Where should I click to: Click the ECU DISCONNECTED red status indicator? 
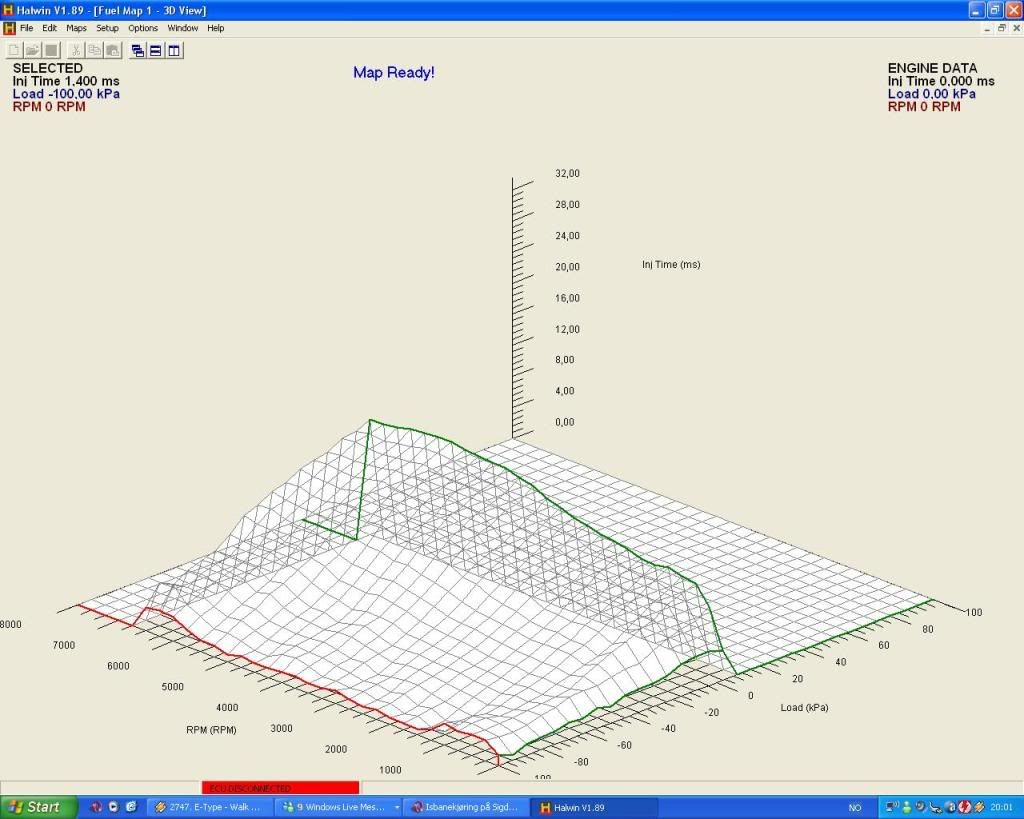point(280,788)
